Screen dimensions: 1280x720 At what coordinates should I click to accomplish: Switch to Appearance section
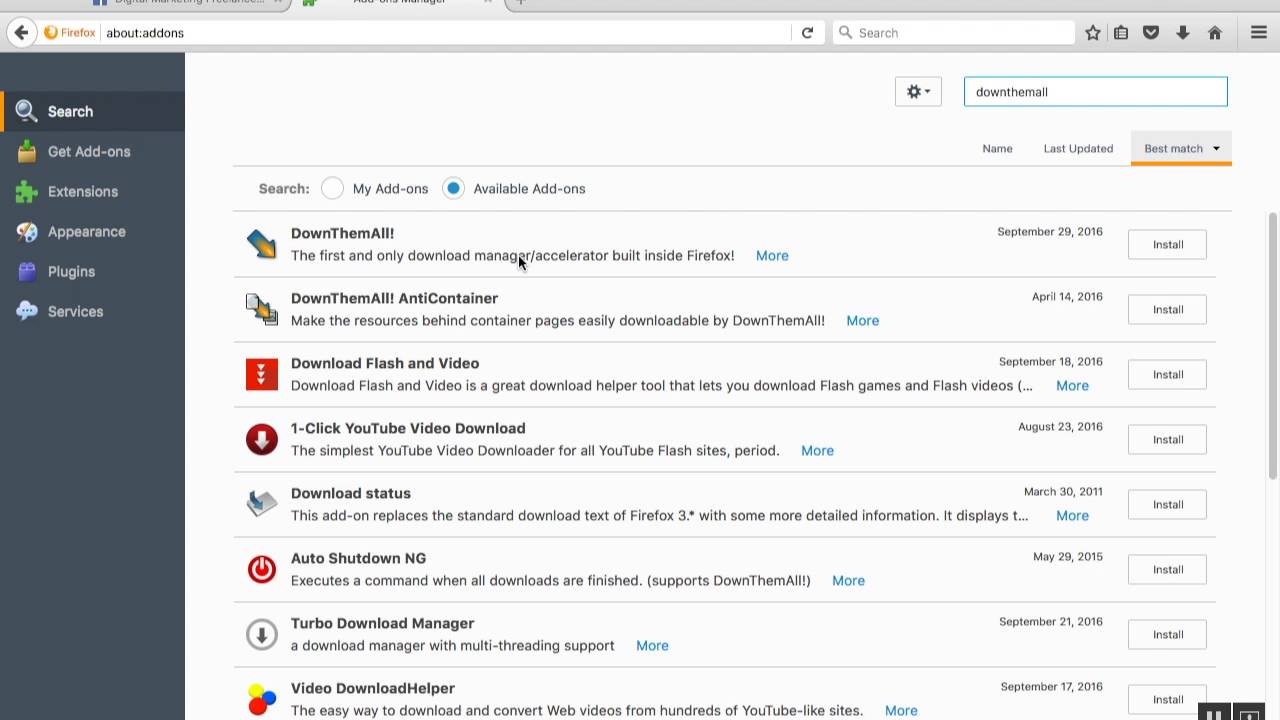[x=92, y=231]
